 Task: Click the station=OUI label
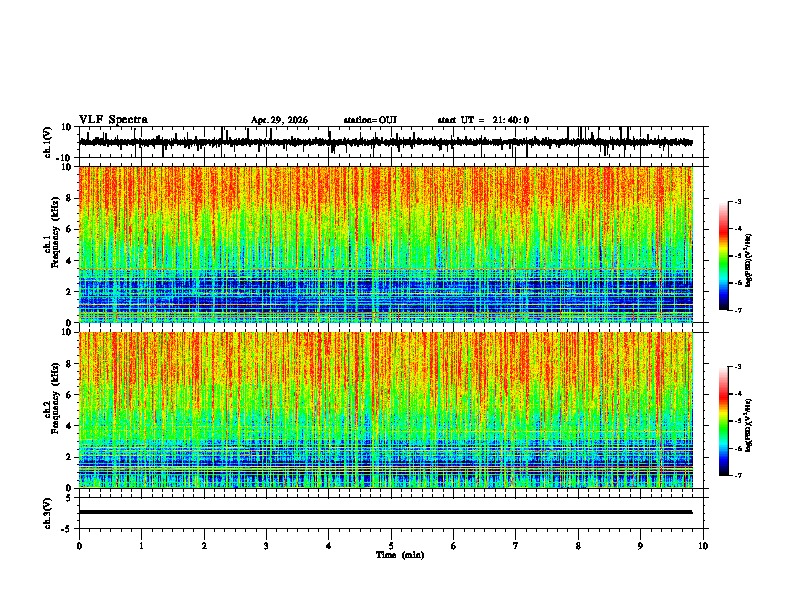click(370, 120)
